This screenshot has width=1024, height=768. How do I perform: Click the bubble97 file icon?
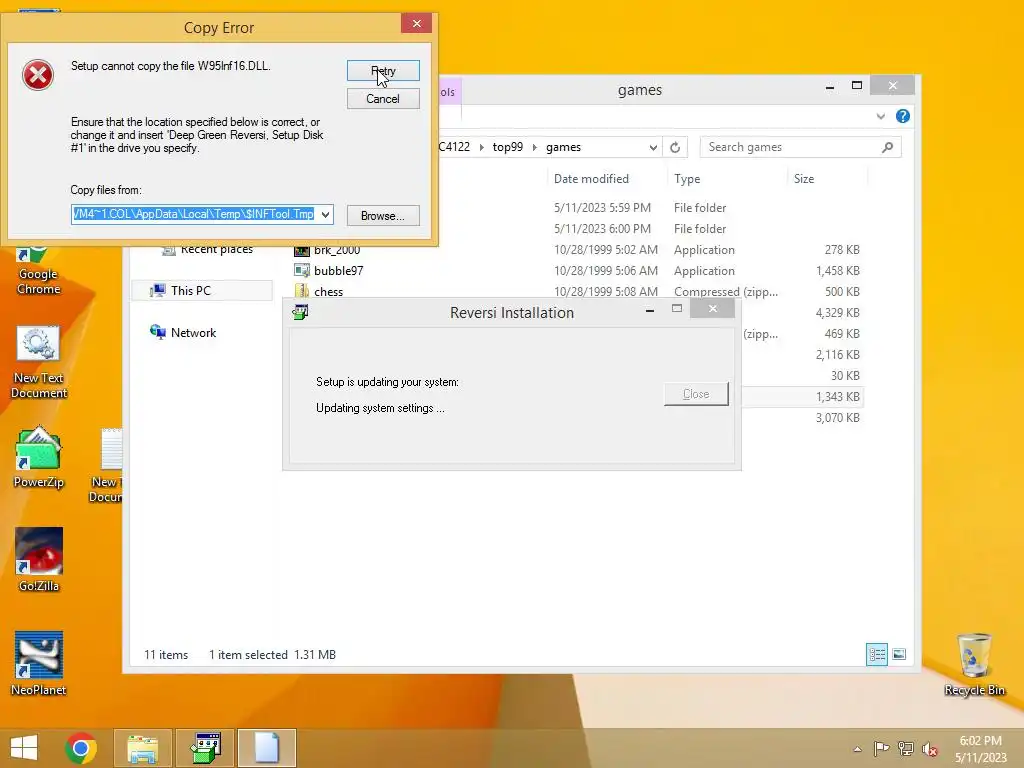click(x=302, y=270)
